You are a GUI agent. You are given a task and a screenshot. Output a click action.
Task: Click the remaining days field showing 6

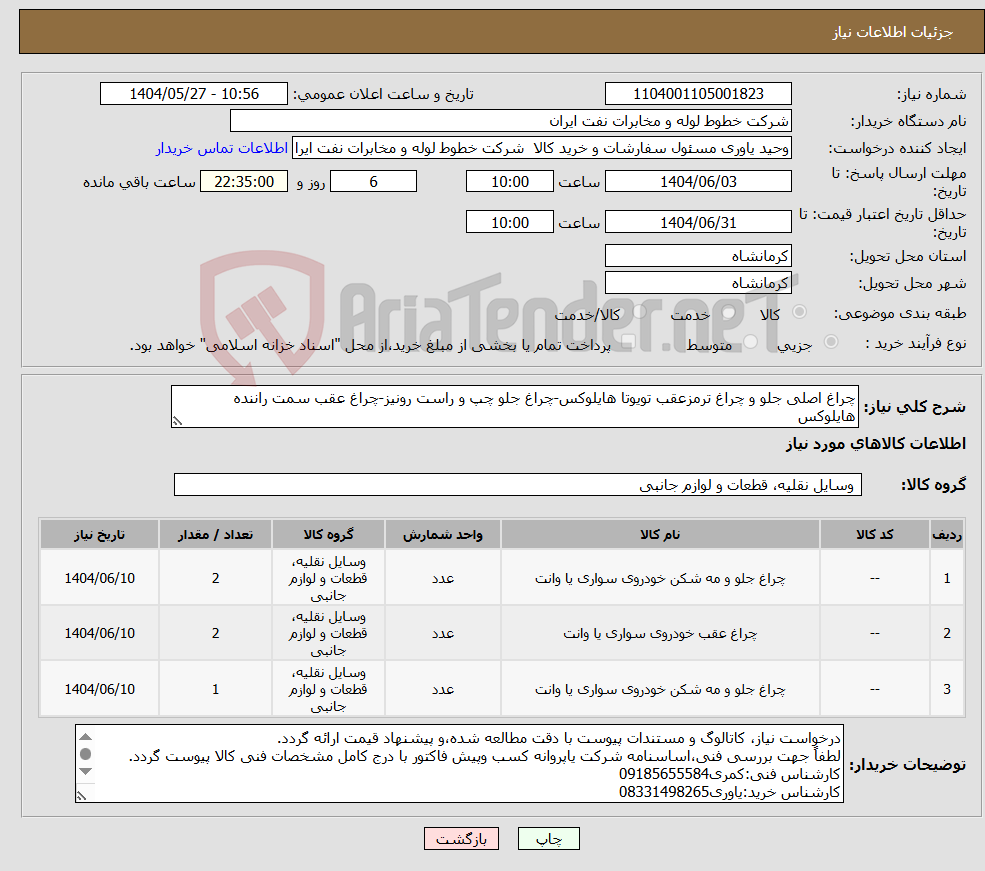[x=373, y=181]
